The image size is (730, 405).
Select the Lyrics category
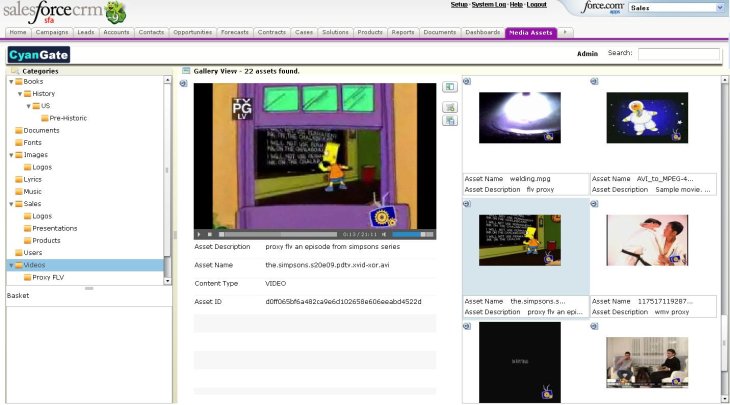(x=32, y=179)
